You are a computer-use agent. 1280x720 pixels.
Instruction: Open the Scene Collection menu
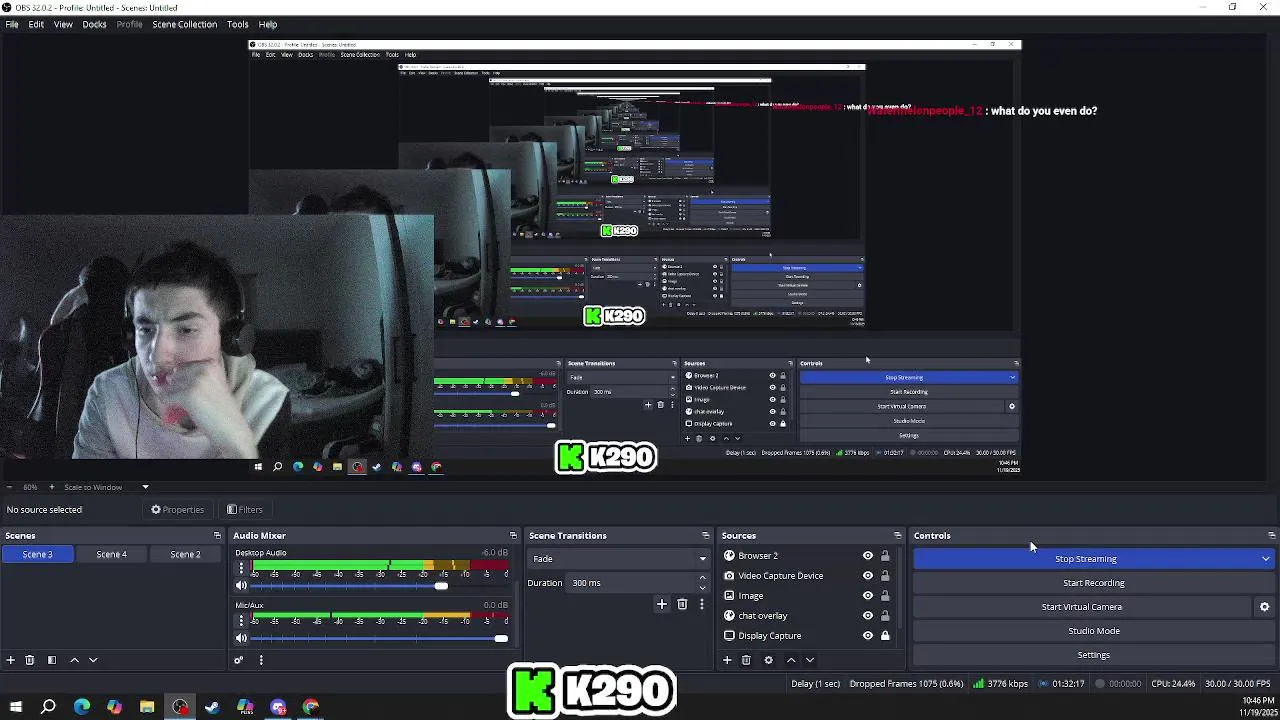[x=184, y=24]
